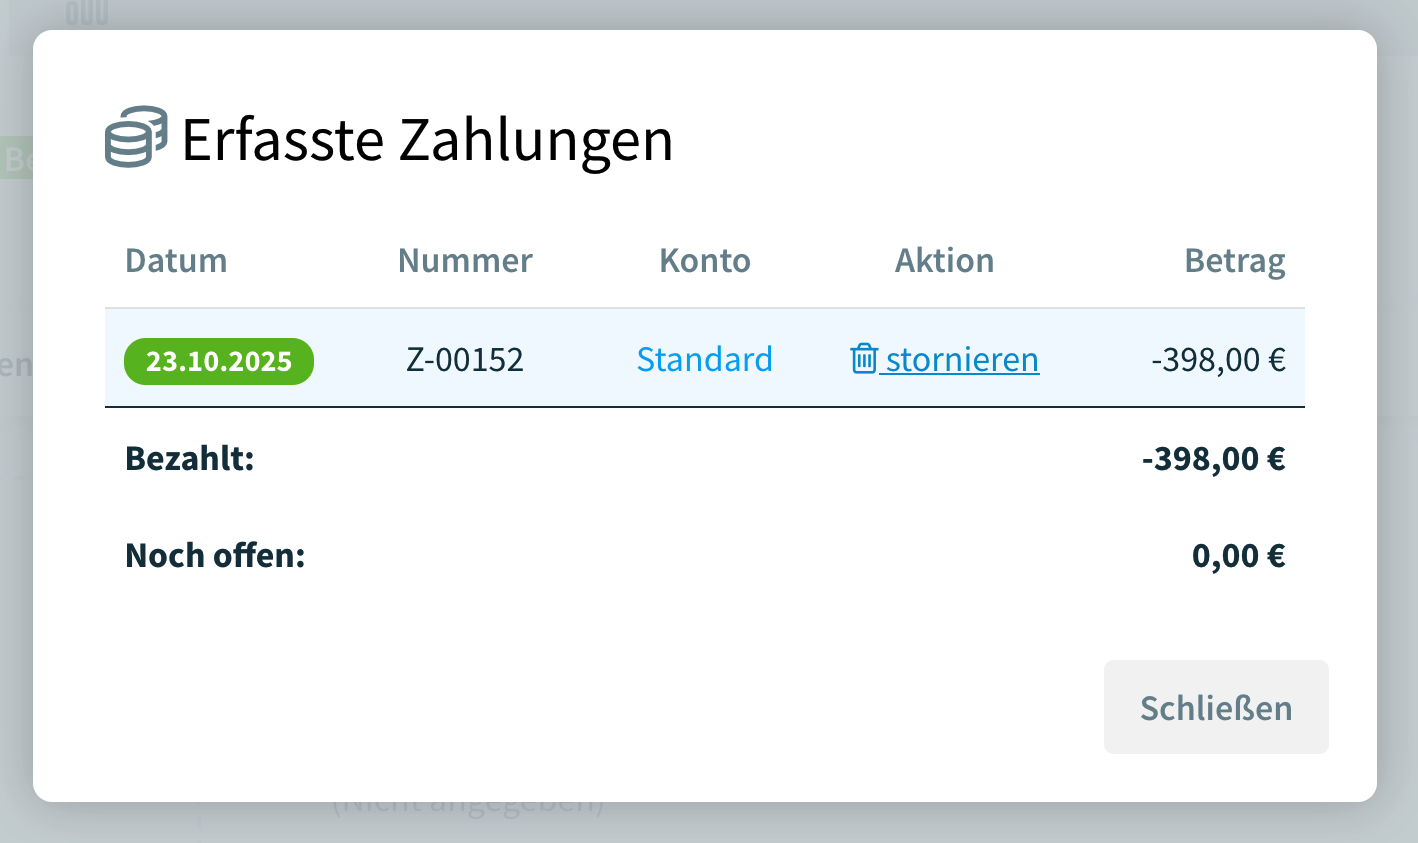This screenshot has width=1418, height=843.
Task: Click the Bezahlt label
Action: tap(190, 458)
